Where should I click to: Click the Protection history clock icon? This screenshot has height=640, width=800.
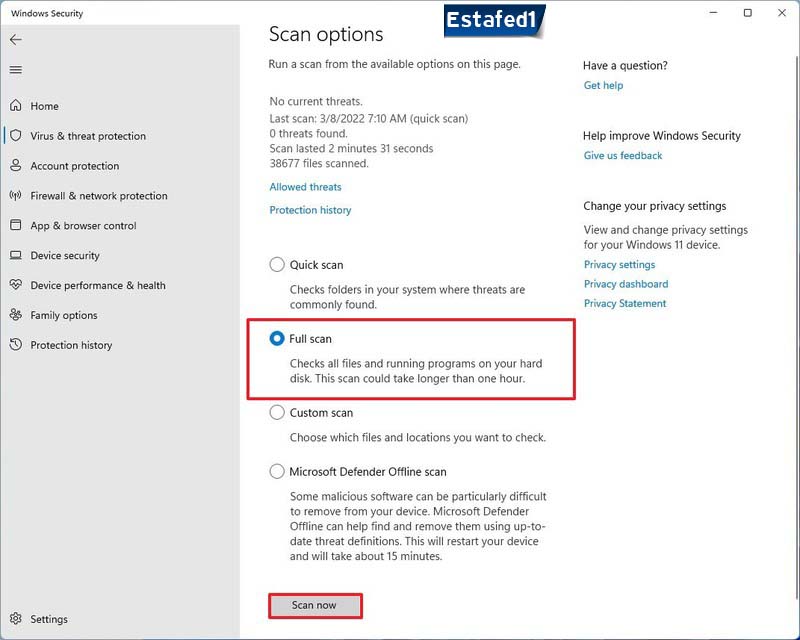(16, 344)
